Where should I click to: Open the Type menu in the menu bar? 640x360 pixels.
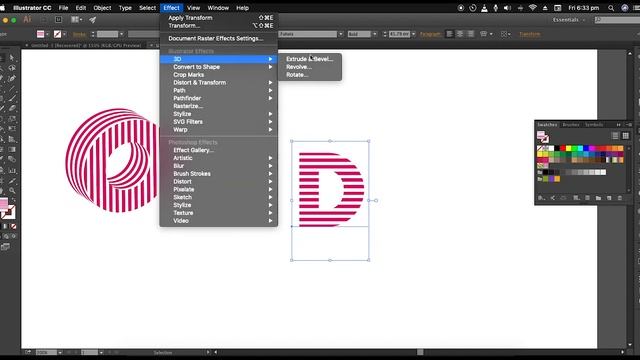click(x=125, y=8)
